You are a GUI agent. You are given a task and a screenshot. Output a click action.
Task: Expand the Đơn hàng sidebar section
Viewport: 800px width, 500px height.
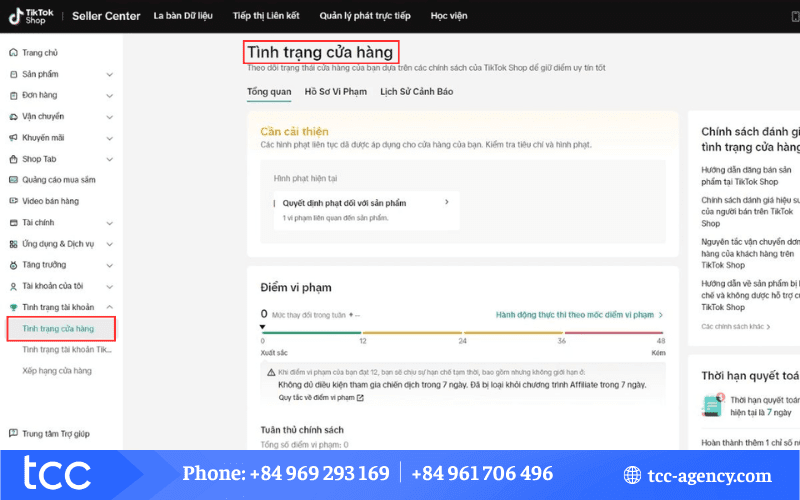click(x=109, y=95)
